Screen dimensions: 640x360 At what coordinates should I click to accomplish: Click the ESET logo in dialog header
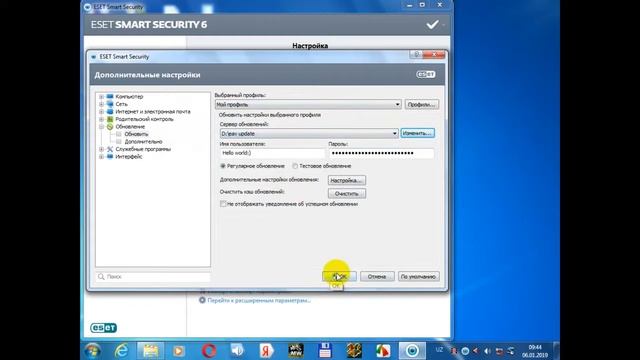pyautogui.click(x=426, y=75)
